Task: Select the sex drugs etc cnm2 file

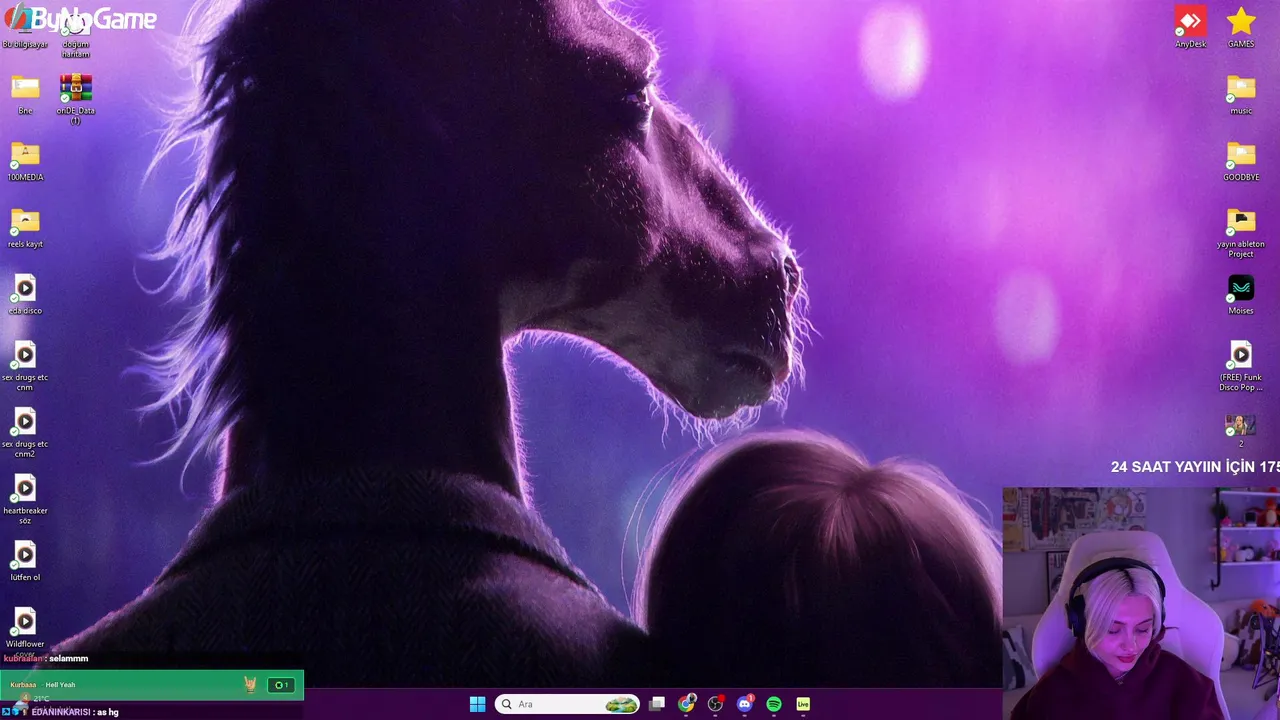Action: click(x=25, y=434)
